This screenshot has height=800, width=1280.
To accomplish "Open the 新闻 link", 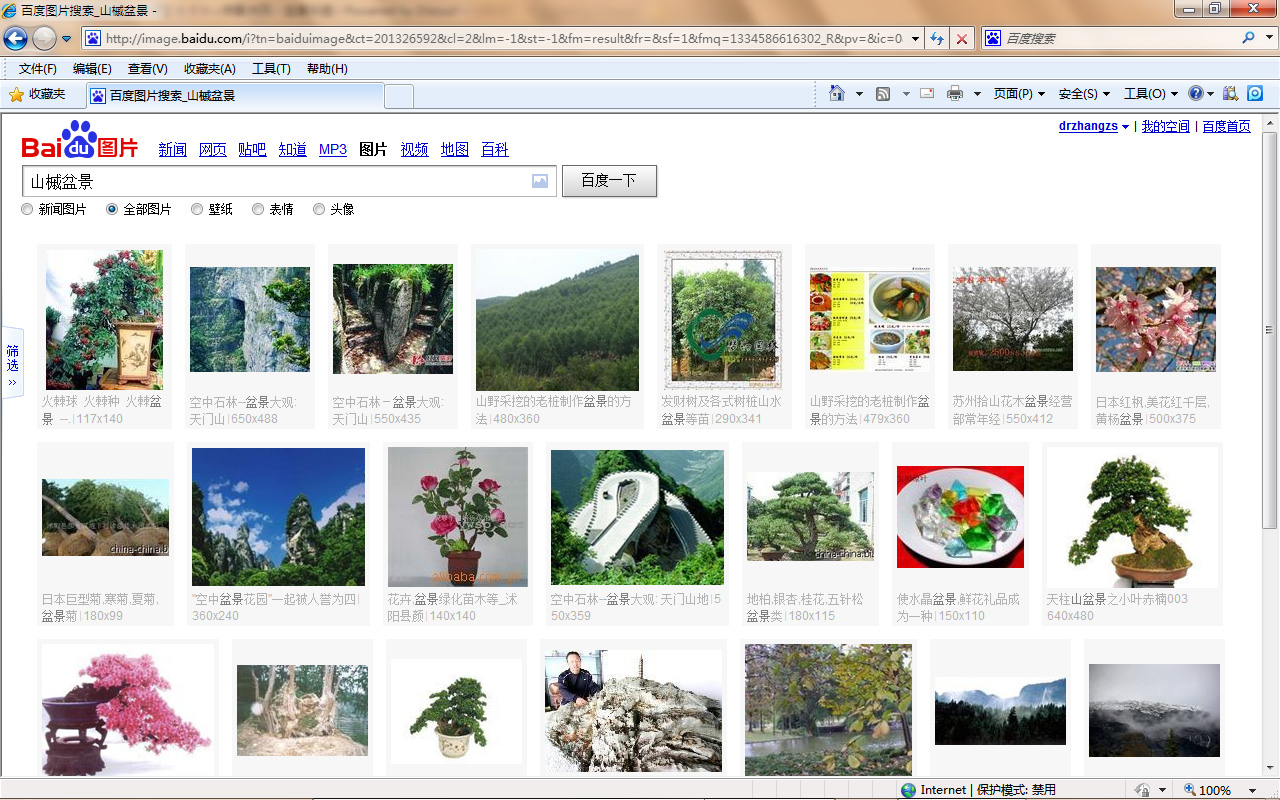I will (172, 150).
